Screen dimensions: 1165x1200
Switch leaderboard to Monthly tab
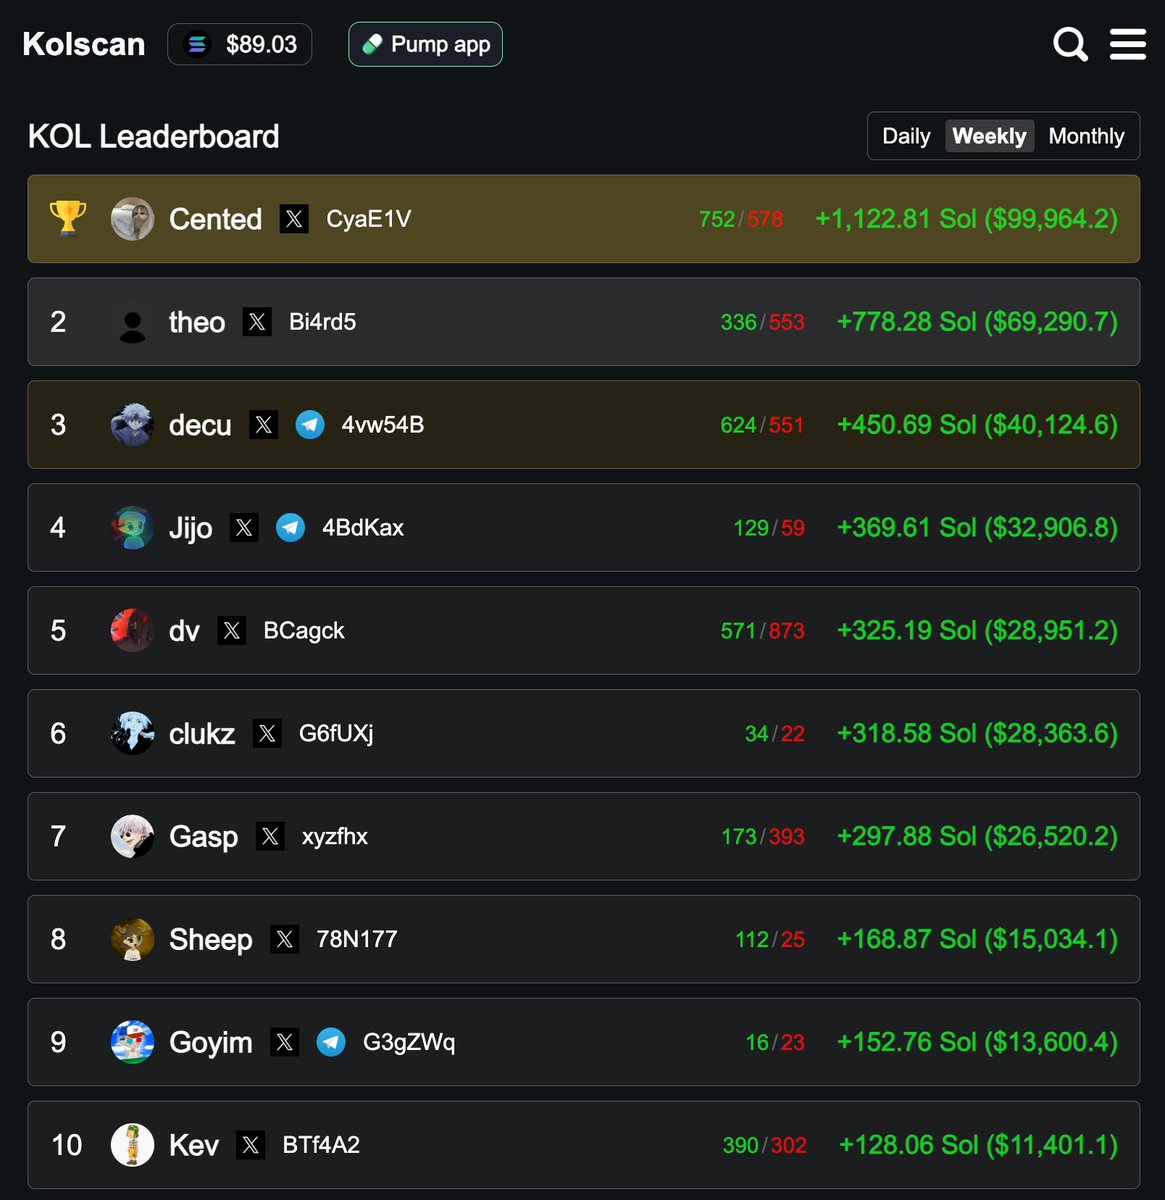click(x=1086, y=136)
